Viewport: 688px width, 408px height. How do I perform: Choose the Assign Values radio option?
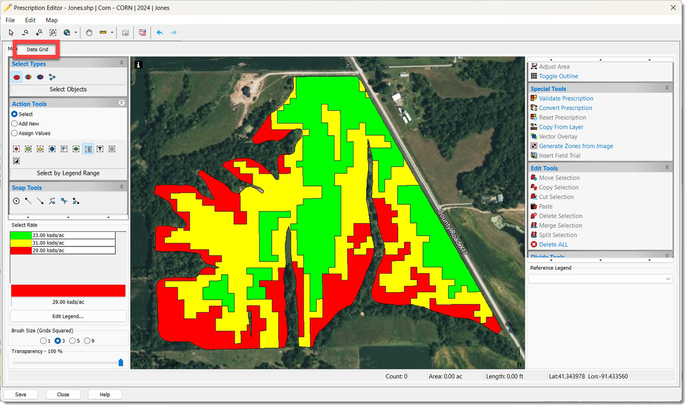coord(14,132)
